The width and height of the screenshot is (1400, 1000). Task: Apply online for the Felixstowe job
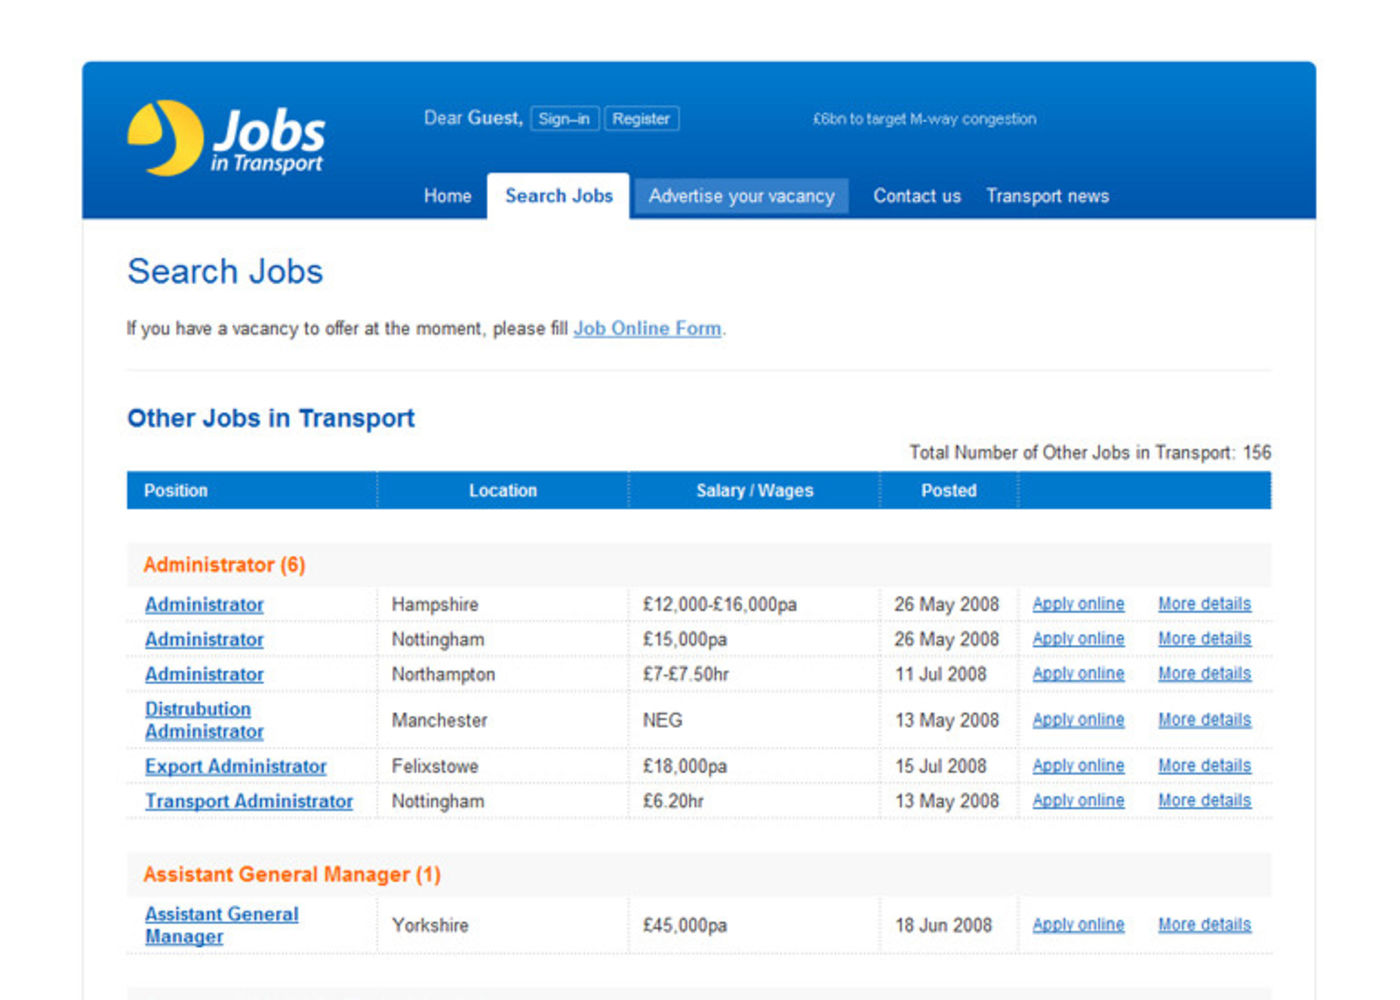[1078, 766]
